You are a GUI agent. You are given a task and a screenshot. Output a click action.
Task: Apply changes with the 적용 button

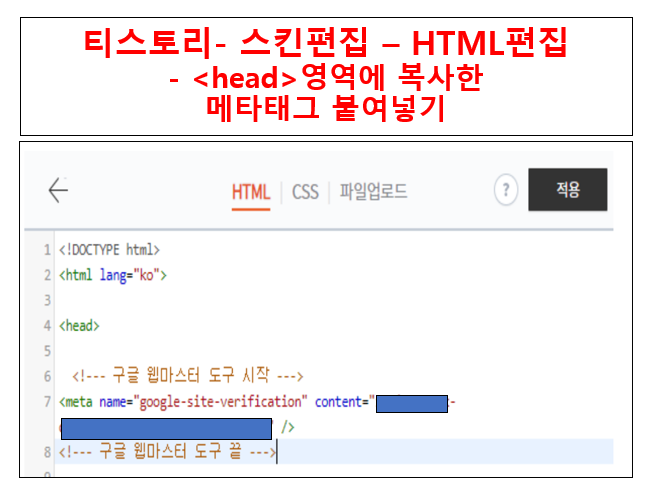(568, 190)
